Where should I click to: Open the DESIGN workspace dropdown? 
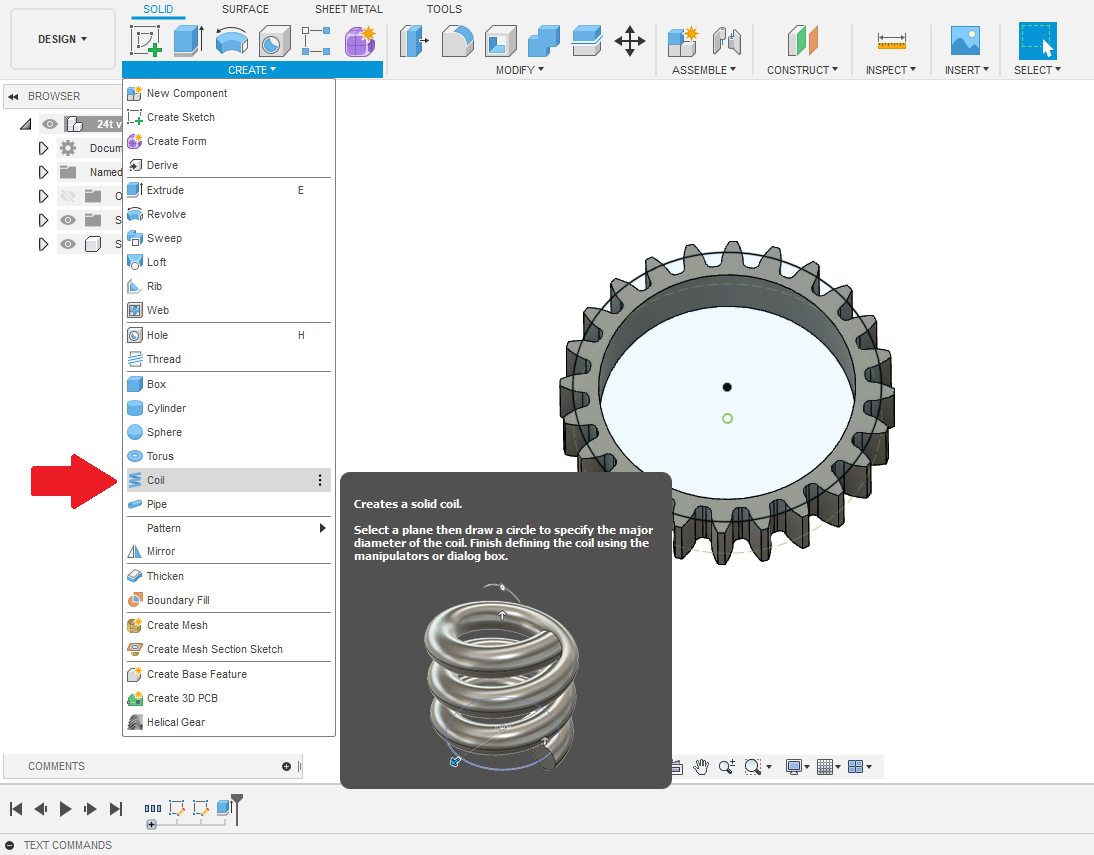(x=62, y=39)
